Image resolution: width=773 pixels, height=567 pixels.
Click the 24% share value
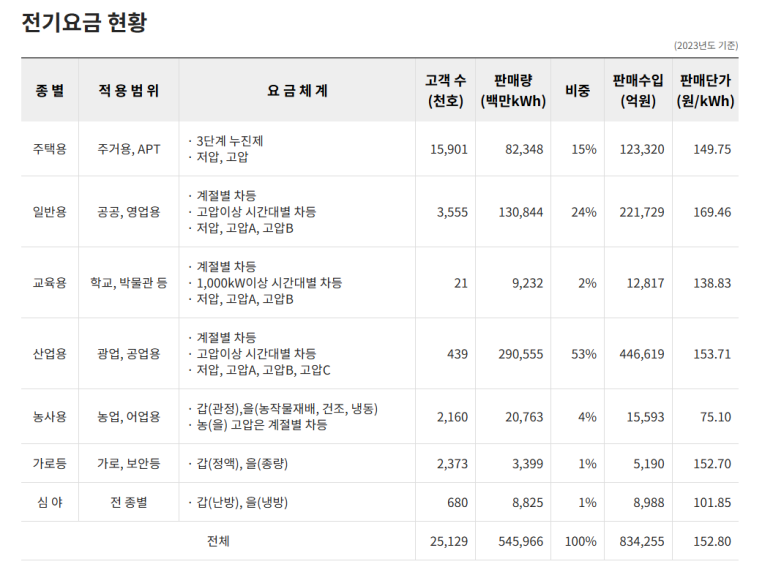pyautogui.click(x=584, y=212)
